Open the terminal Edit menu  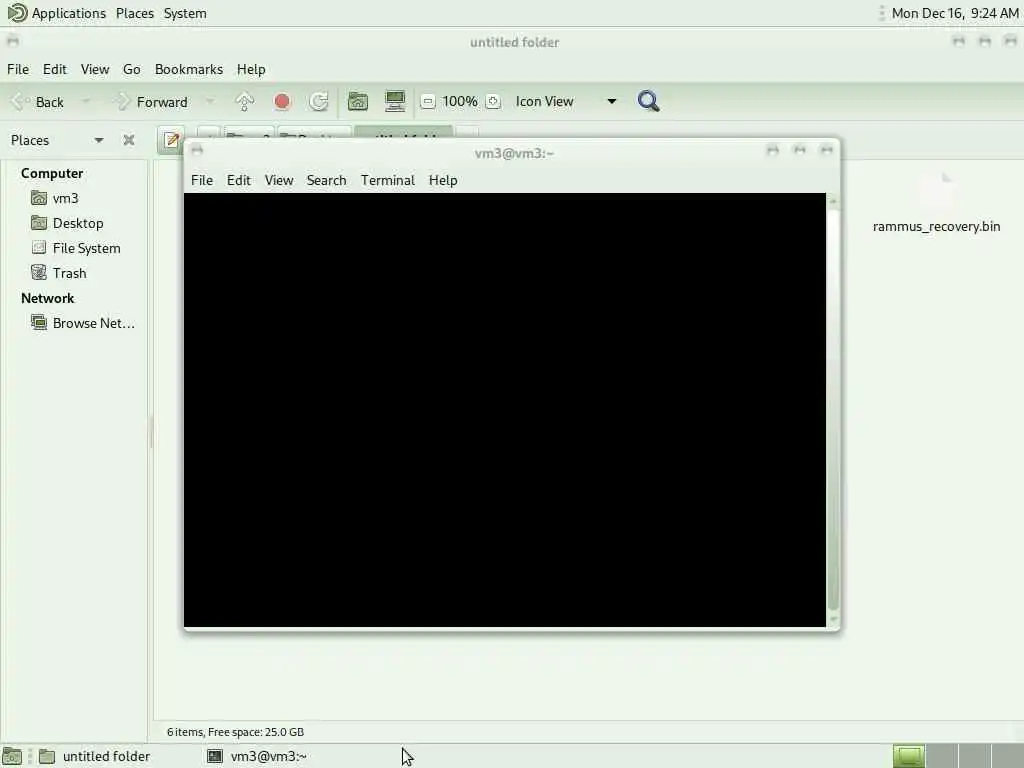pyautogui.click(x=238, y=180)
